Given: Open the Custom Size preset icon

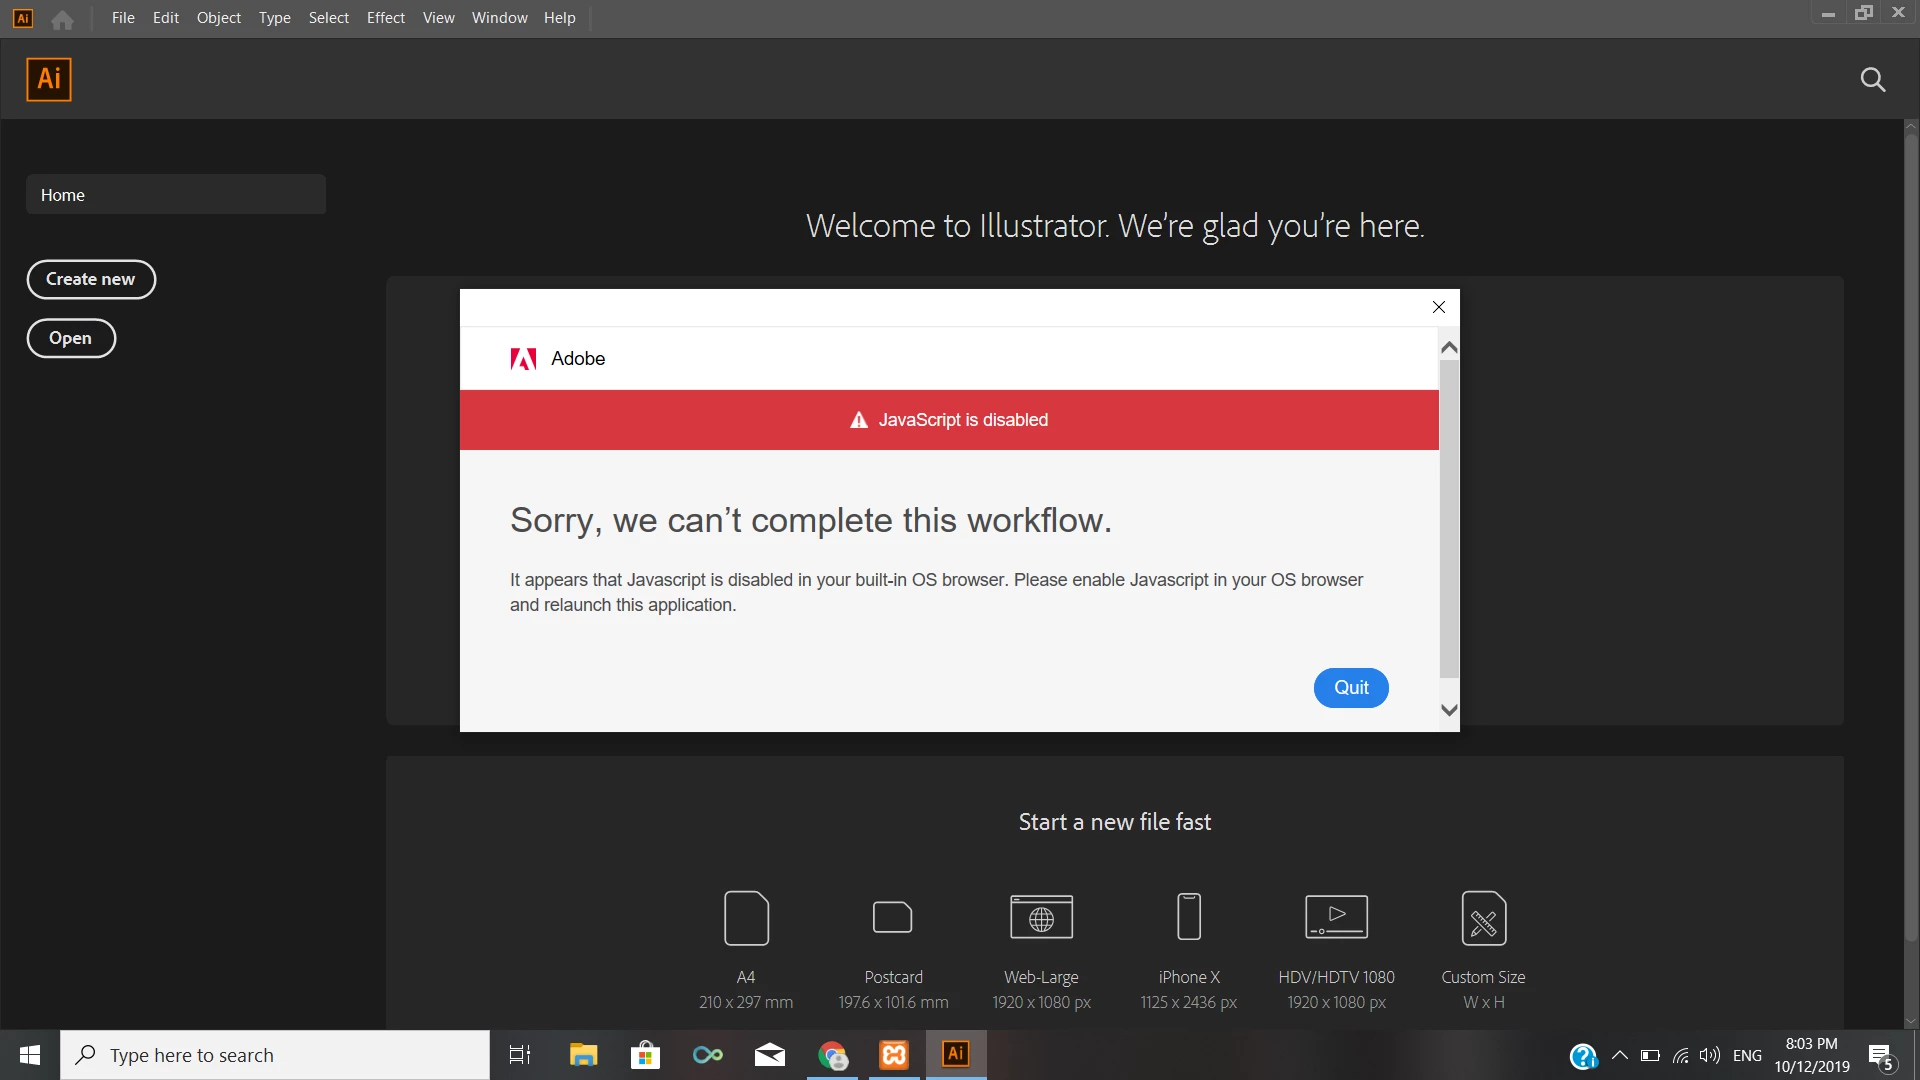Looking at the screenshot, I should coord(1483,917).
